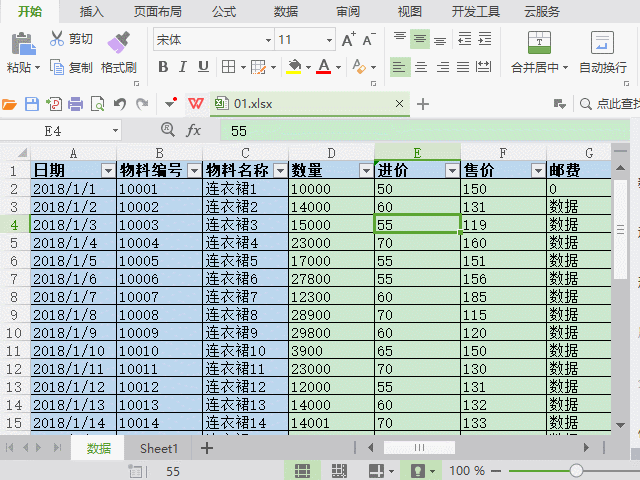640x480 pixels.
Task: Open a new document tab with plus
Action: (x=423, y=104)
